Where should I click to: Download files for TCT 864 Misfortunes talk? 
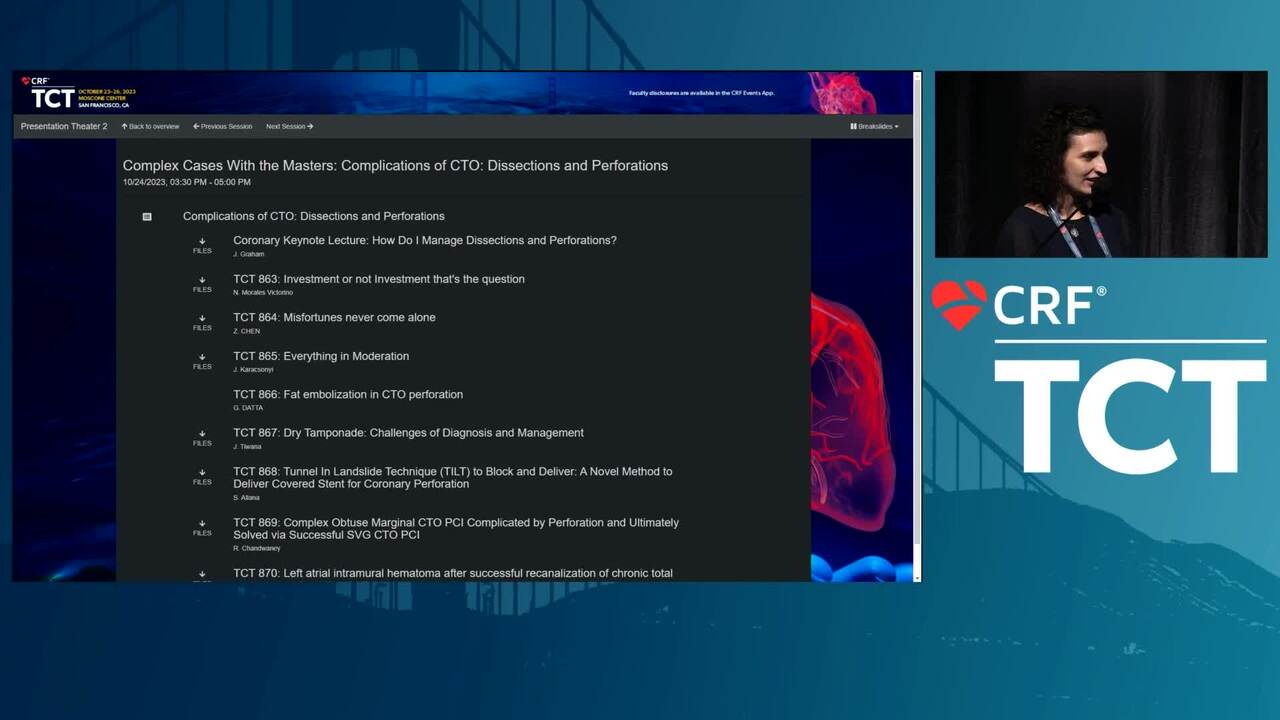pos(202,323)
